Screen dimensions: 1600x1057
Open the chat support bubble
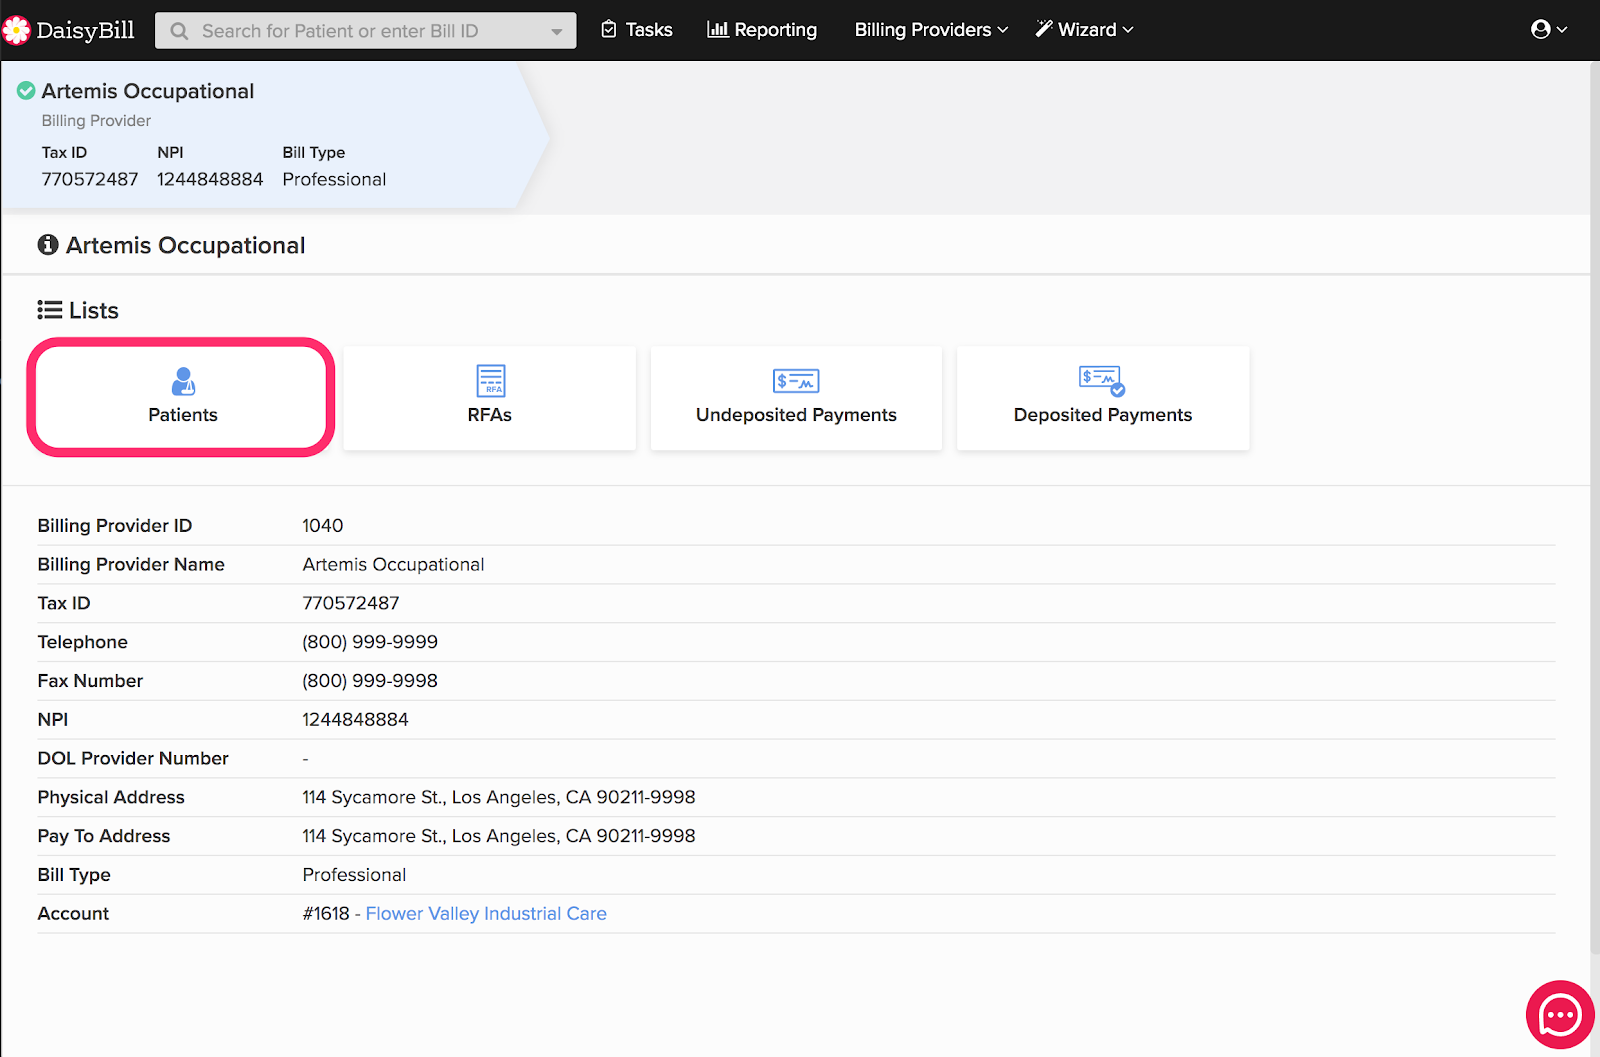[x=1560, y=1015]
